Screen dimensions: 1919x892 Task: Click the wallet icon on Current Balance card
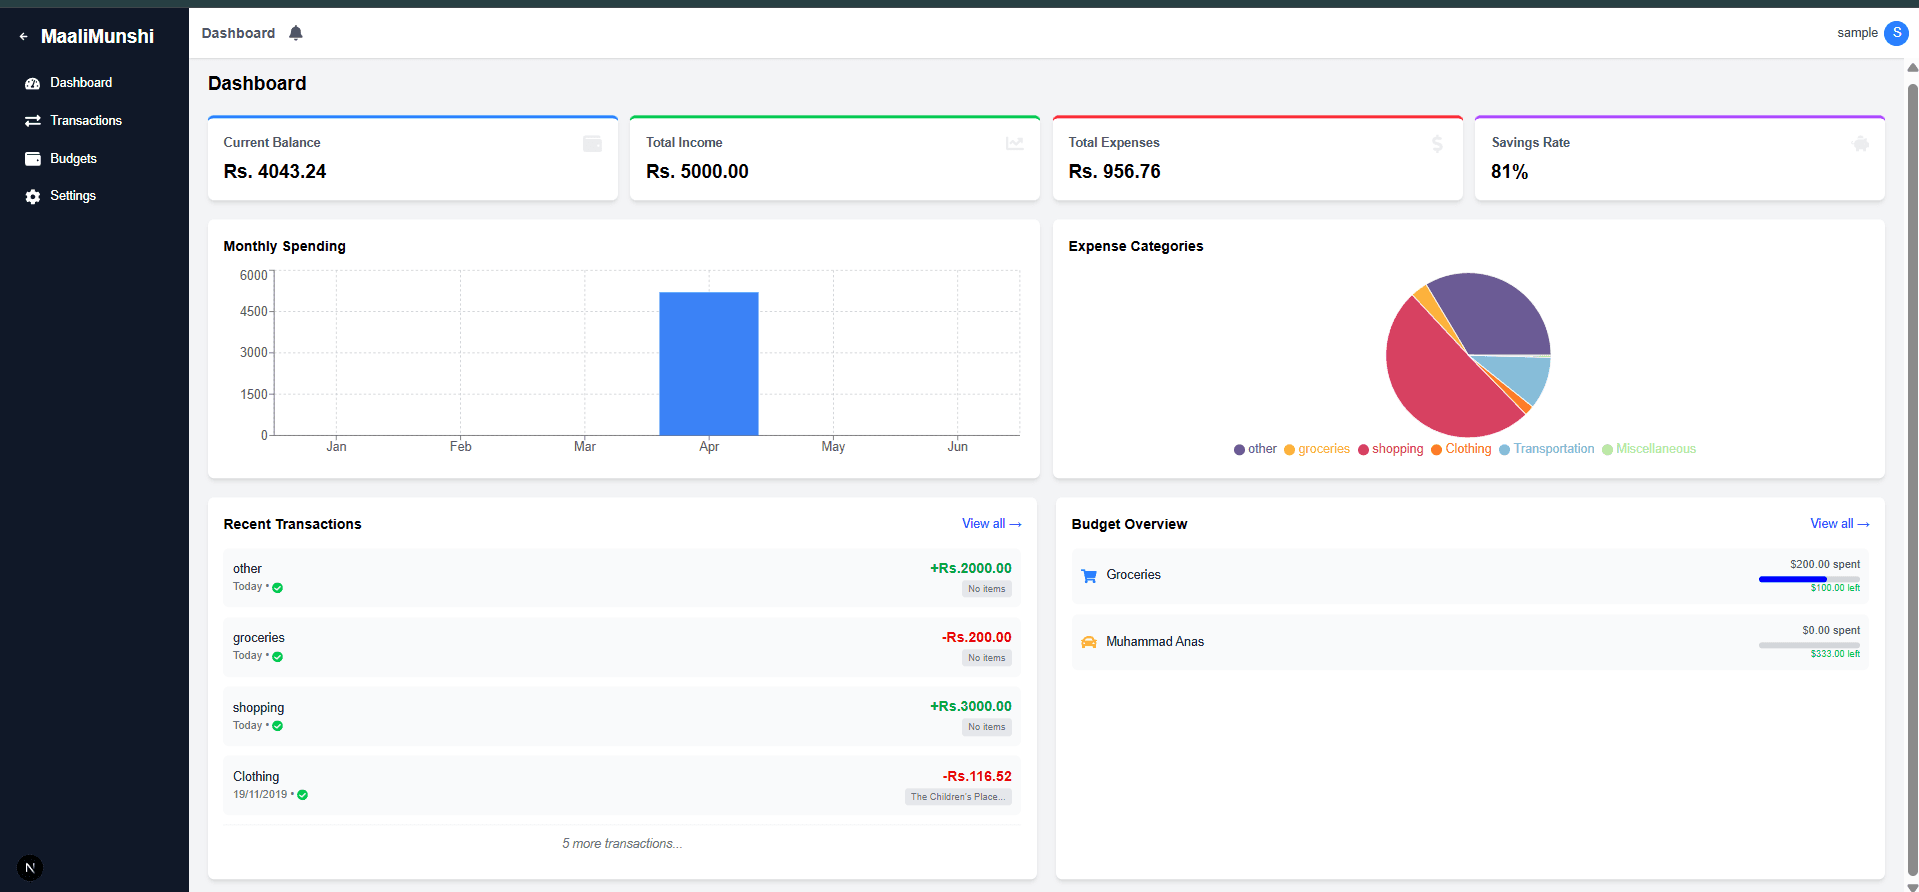[592, 144]
